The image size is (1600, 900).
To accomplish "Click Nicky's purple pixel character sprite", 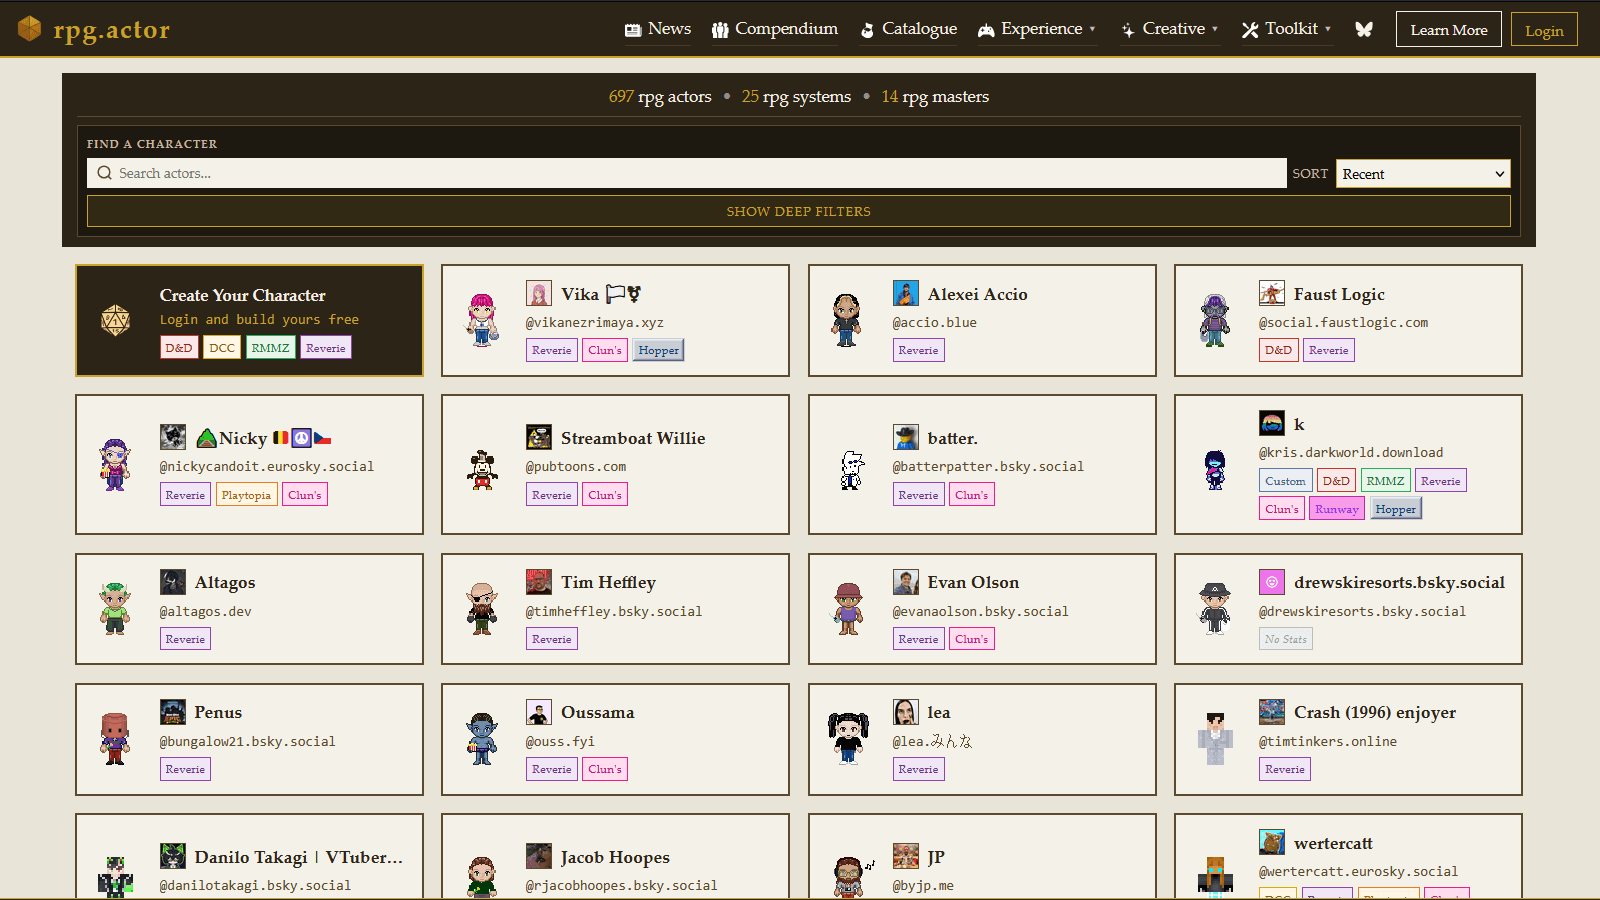I will point(115,464).
